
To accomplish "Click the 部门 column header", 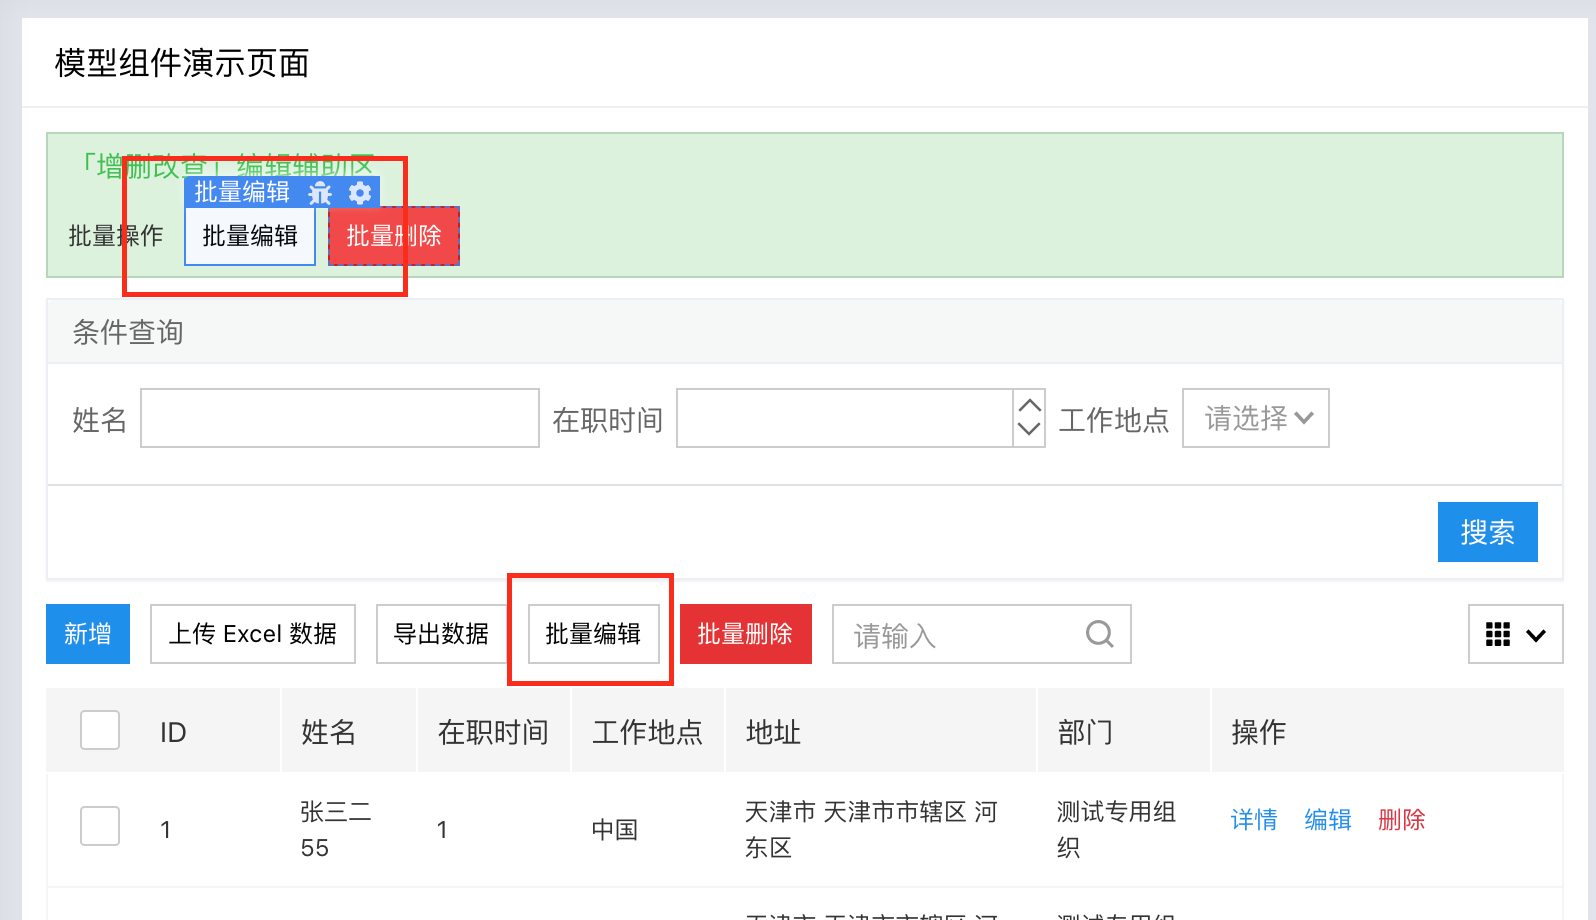I will tap(1085, 733).
